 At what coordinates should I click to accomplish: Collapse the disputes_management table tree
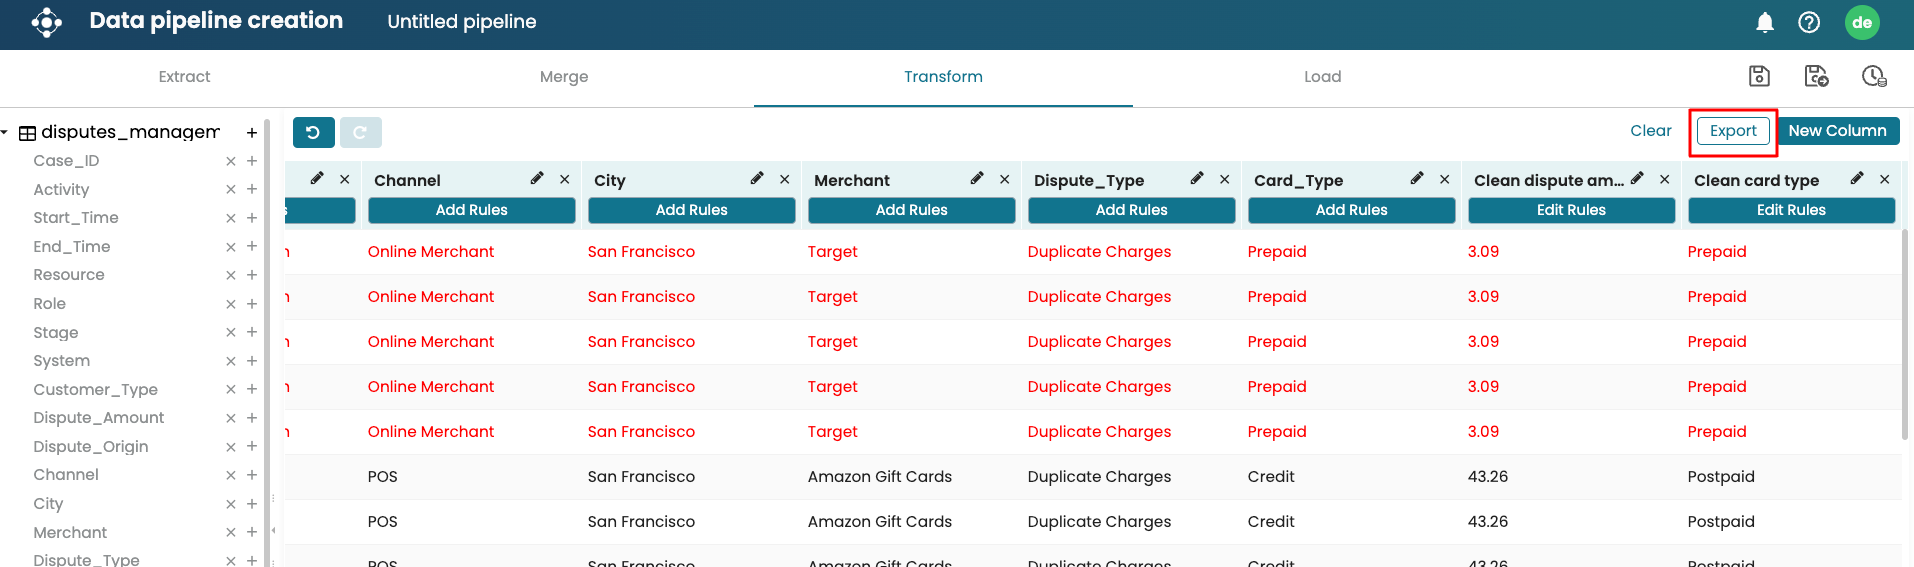(5, 132)
